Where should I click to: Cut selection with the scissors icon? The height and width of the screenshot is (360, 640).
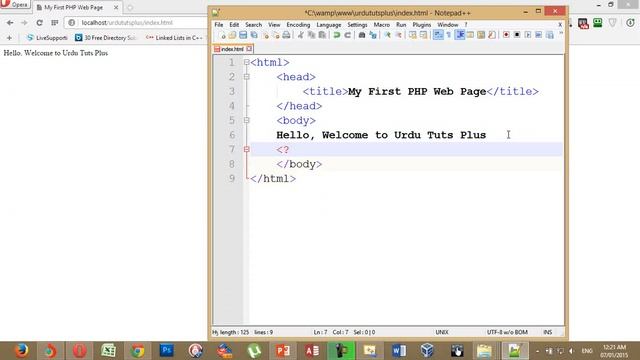click(x=301, y=35)
